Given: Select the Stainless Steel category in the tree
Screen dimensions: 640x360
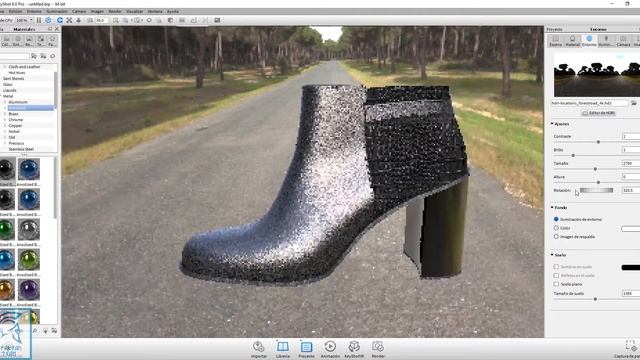Looking at the screenshot, I should pos(21,149).
